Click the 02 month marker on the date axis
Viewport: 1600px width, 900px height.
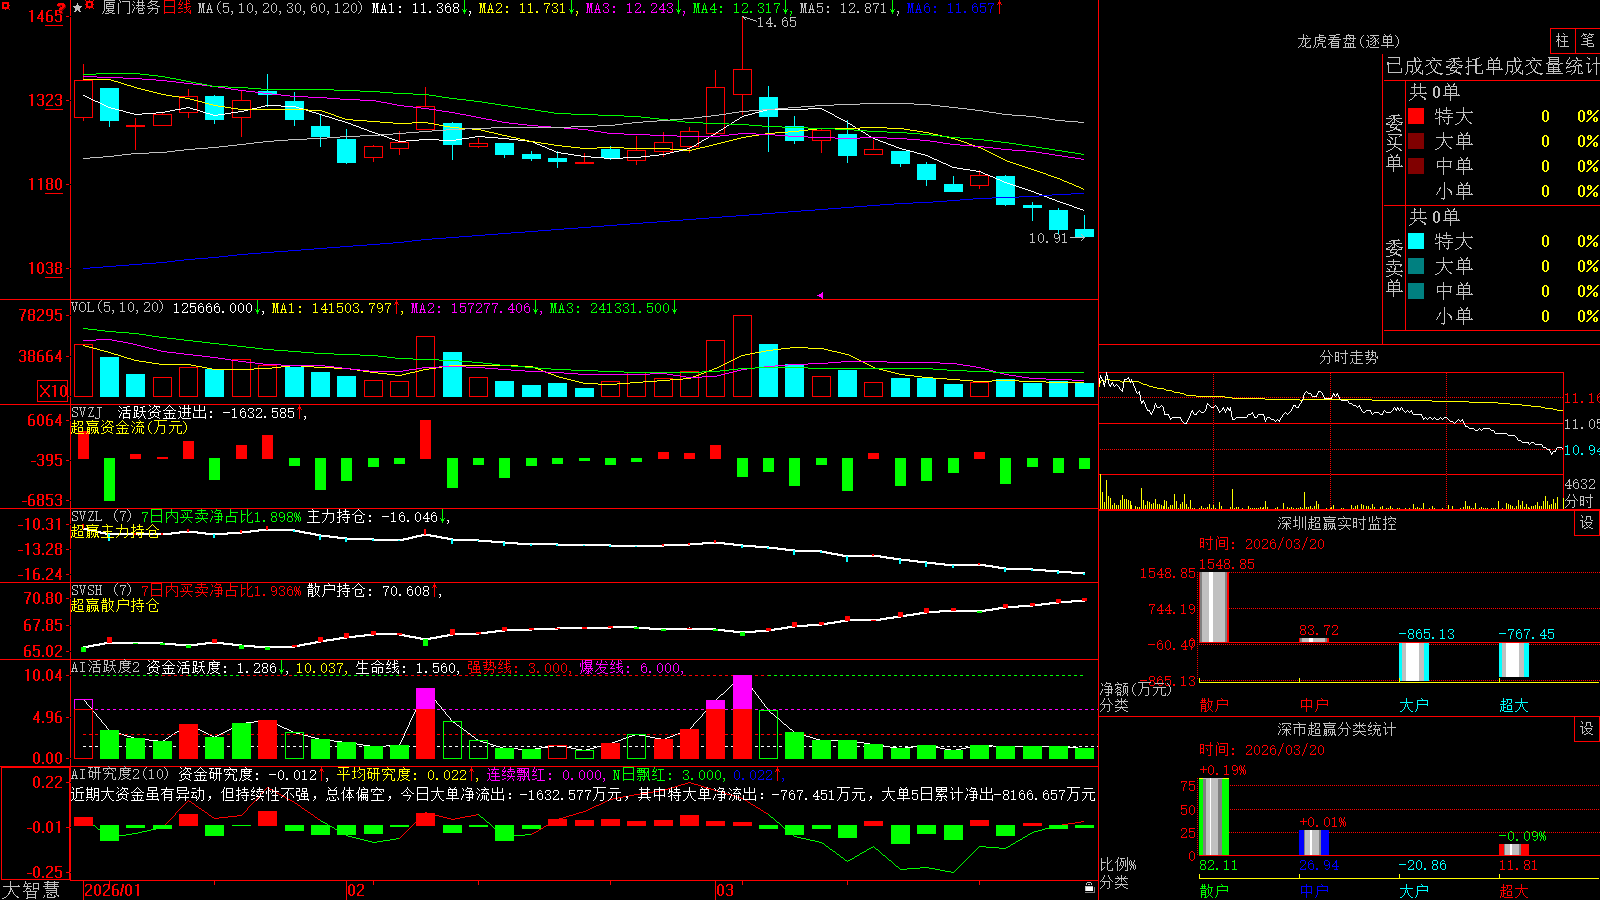pos(355,890)
